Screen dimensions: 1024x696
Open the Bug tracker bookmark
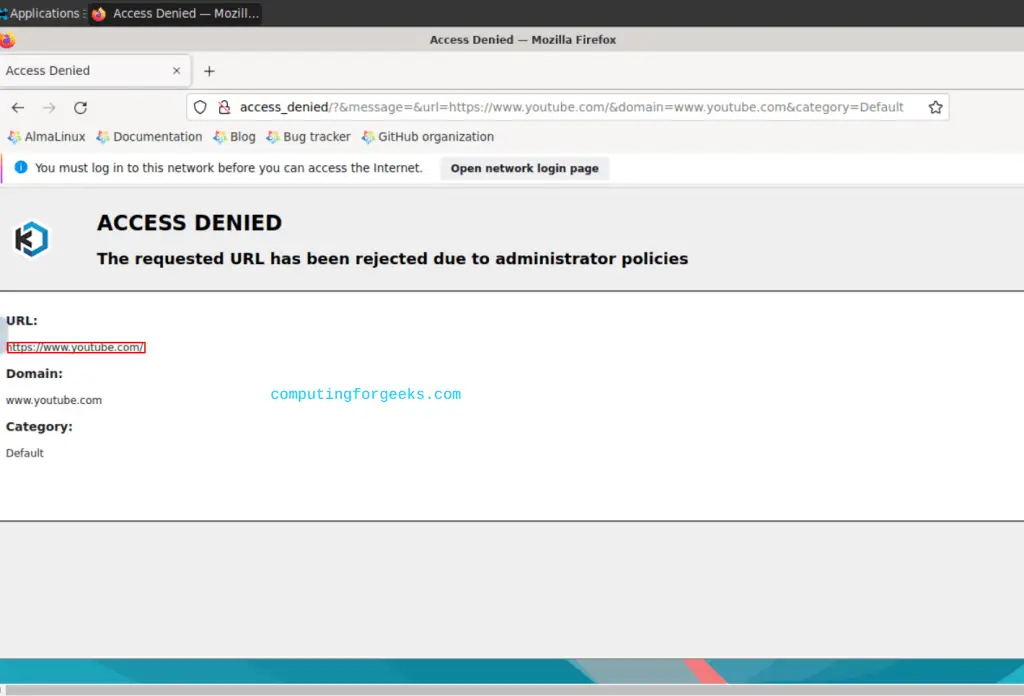tap(309, 137)
